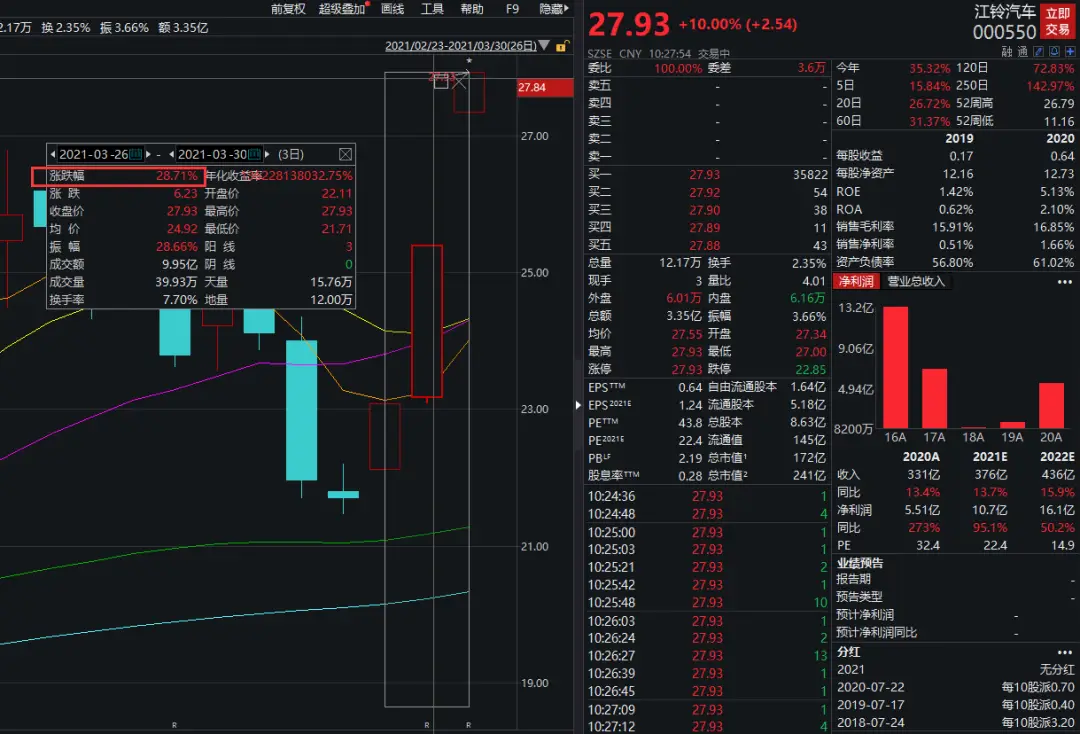
Task: Click the 融 margin trading icon
Action: [x=1006, y=51]
